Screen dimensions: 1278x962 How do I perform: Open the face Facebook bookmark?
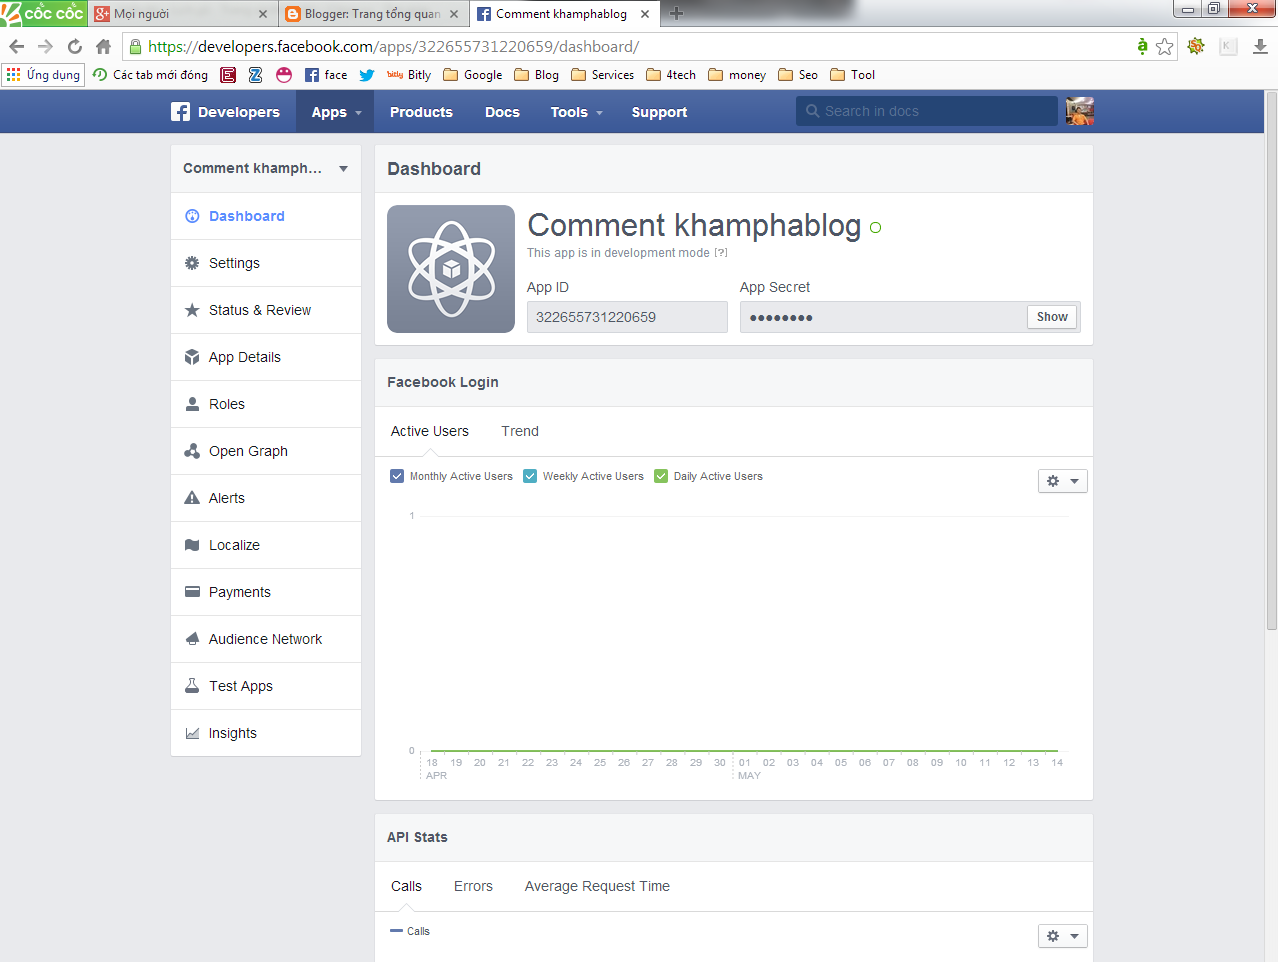(326, 75)
